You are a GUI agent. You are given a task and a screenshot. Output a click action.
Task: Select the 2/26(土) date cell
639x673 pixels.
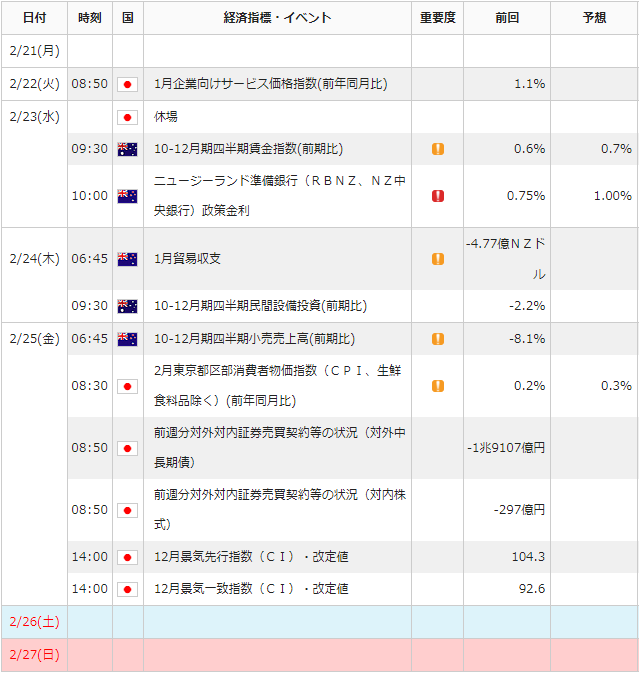[34, 622]
